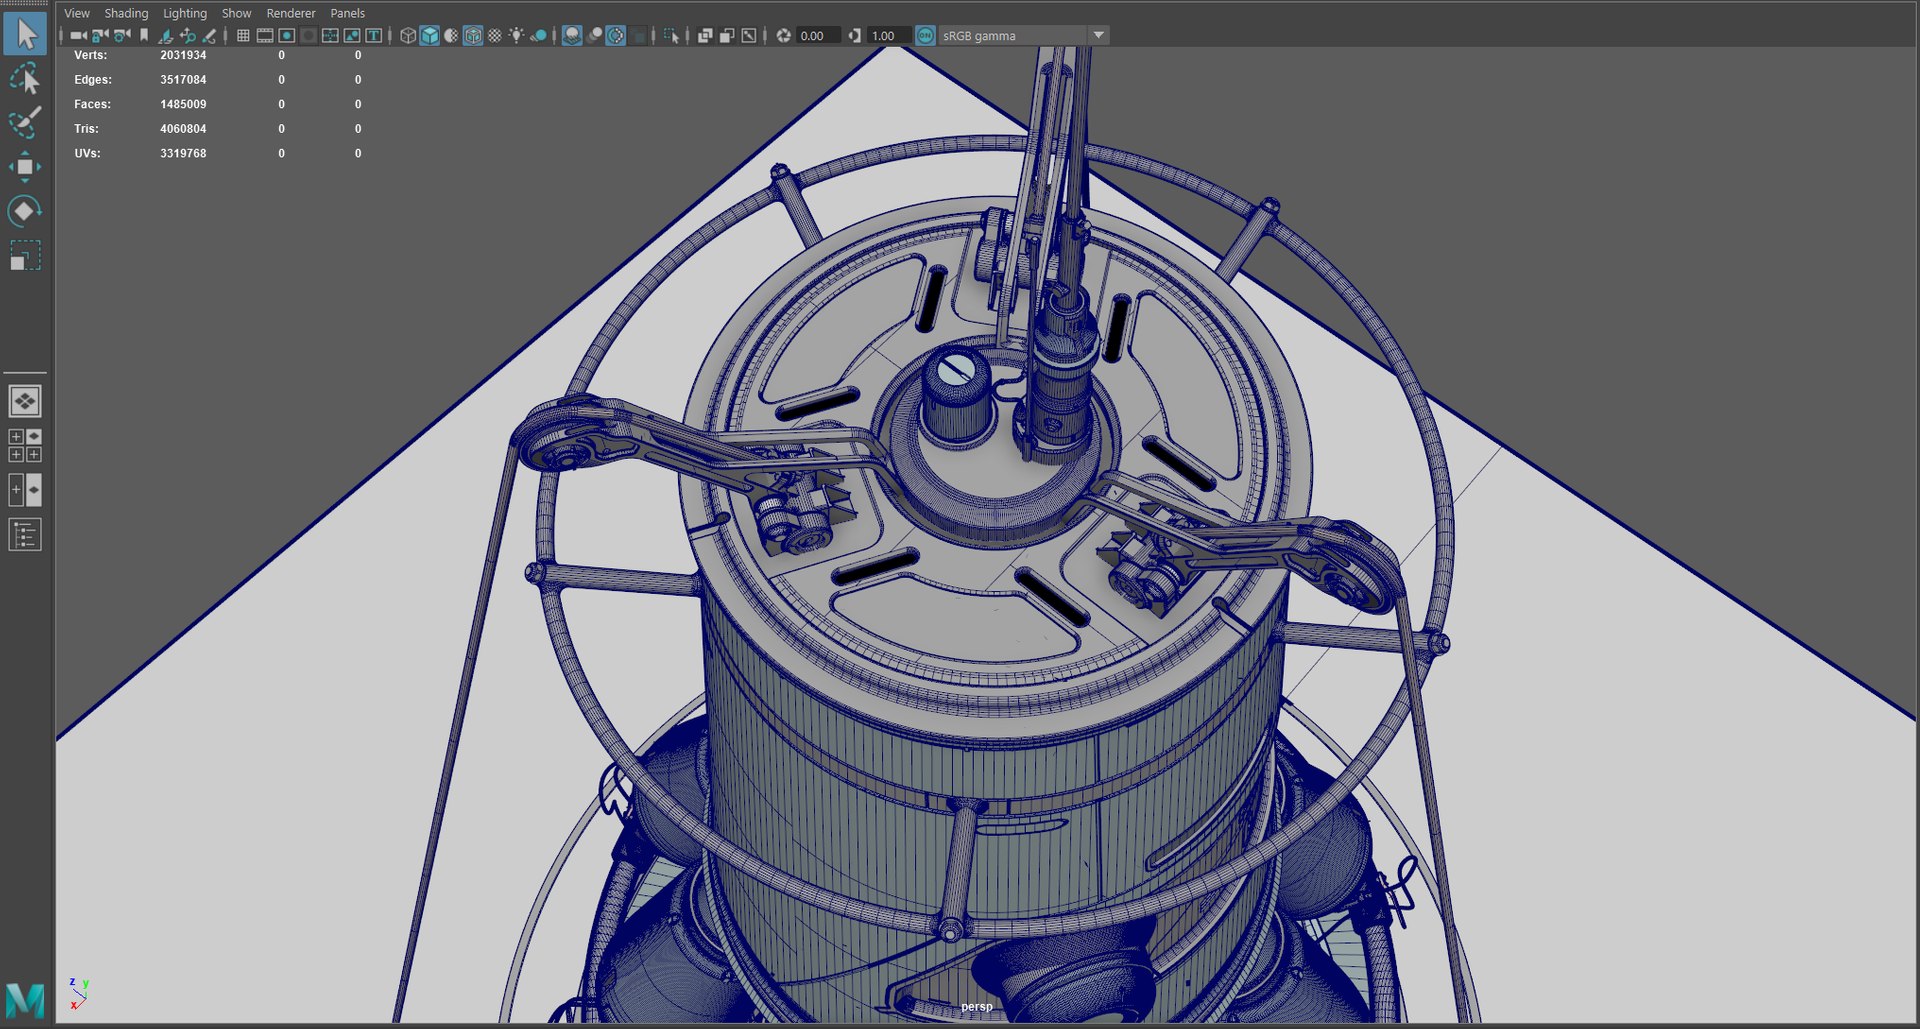Toggle the Shadows icon

coord(538,35)
